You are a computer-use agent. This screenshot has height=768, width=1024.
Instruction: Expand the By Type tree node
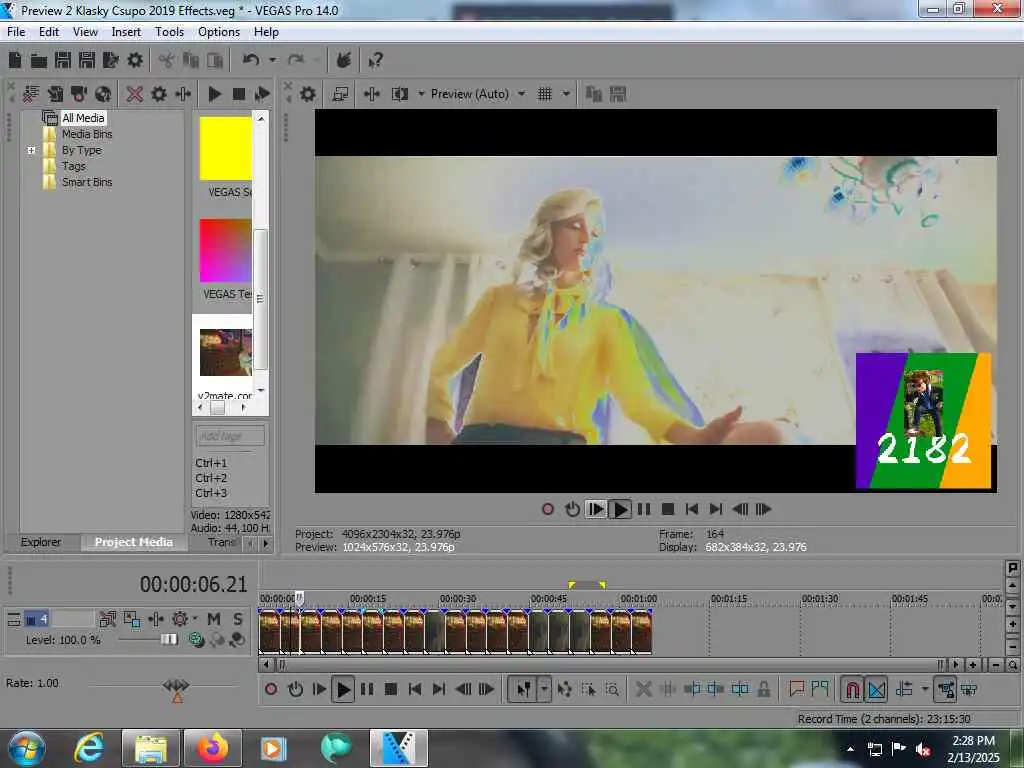(x=31, y=150)
